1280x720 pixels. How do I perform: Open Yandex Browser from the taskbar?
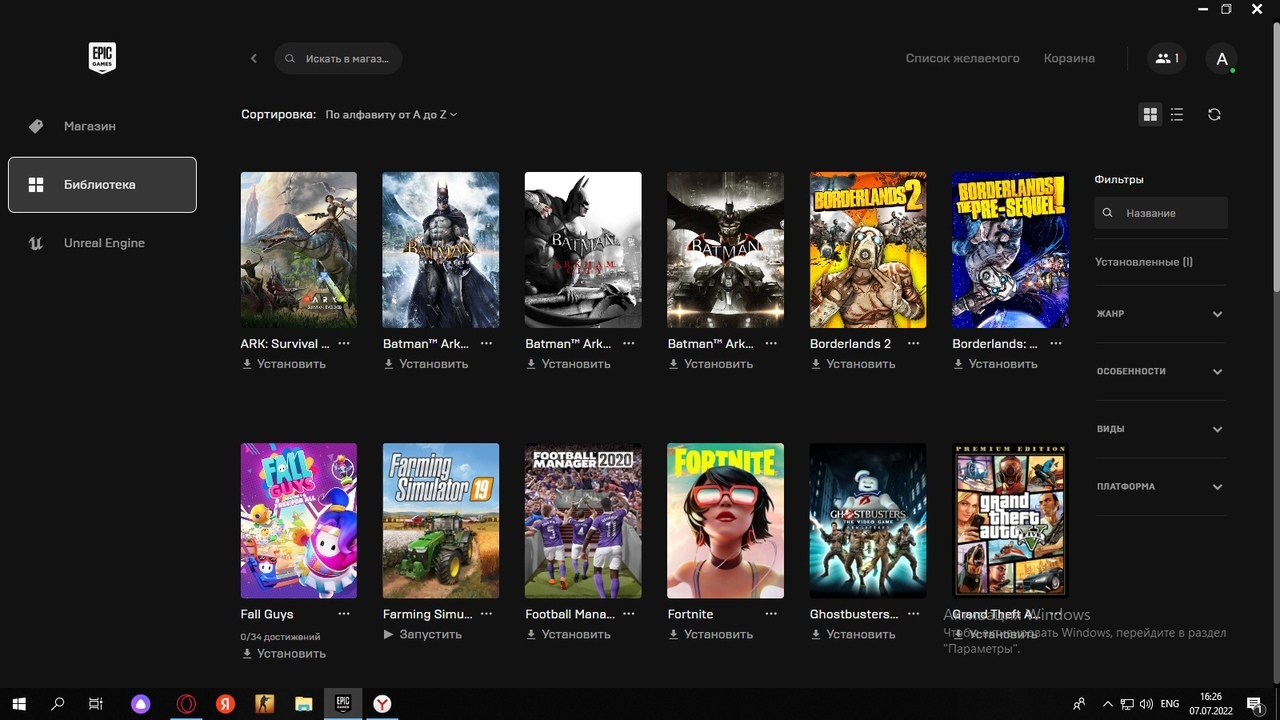(x=382, y=704)
